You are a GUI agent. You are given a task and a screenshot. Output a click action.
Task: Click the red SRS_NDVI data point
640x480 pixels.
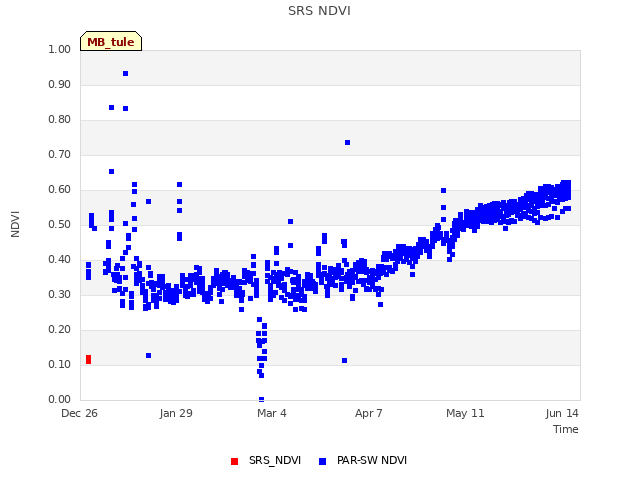click(89, 359)
